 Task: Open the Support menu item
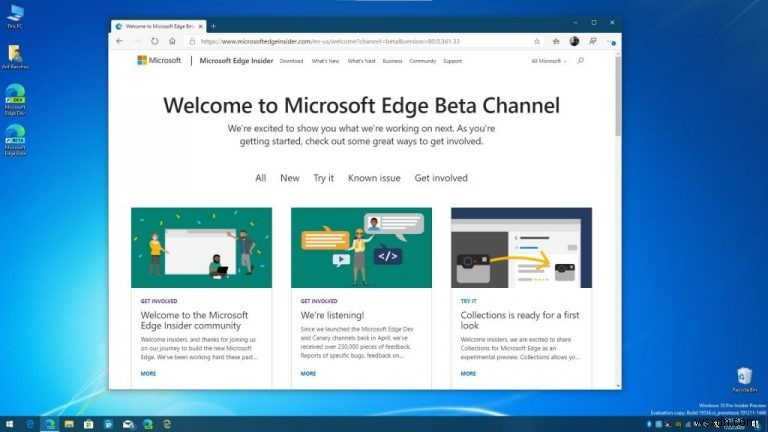(453, 61)
